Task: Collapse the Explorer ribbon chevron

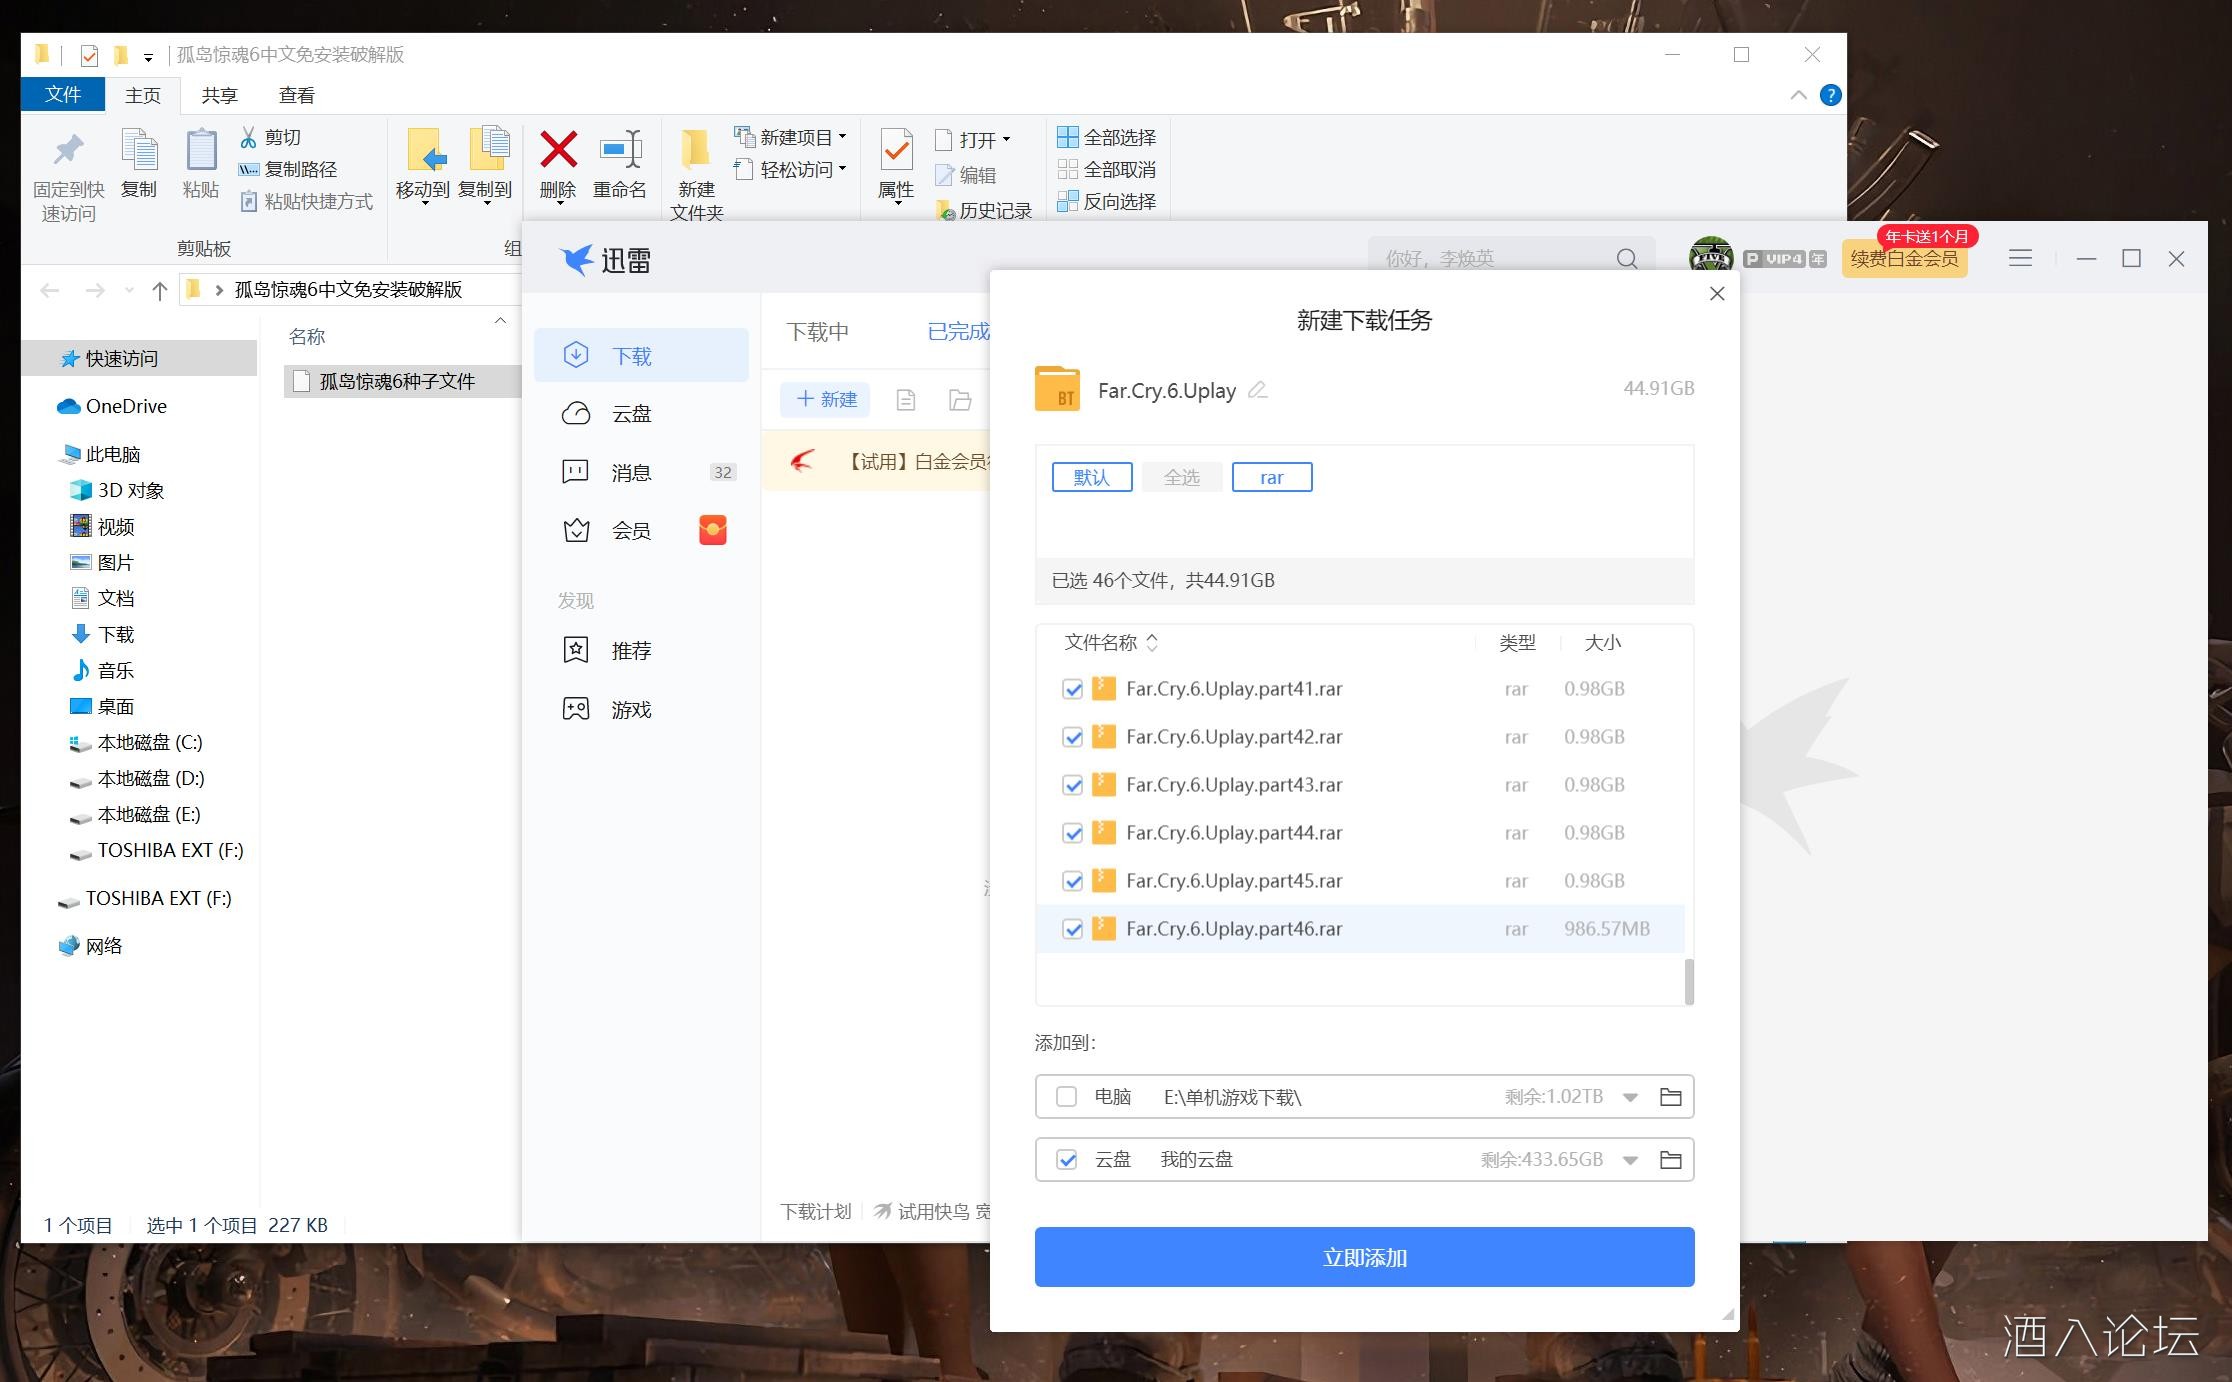Action: [x=1798, y=95]
